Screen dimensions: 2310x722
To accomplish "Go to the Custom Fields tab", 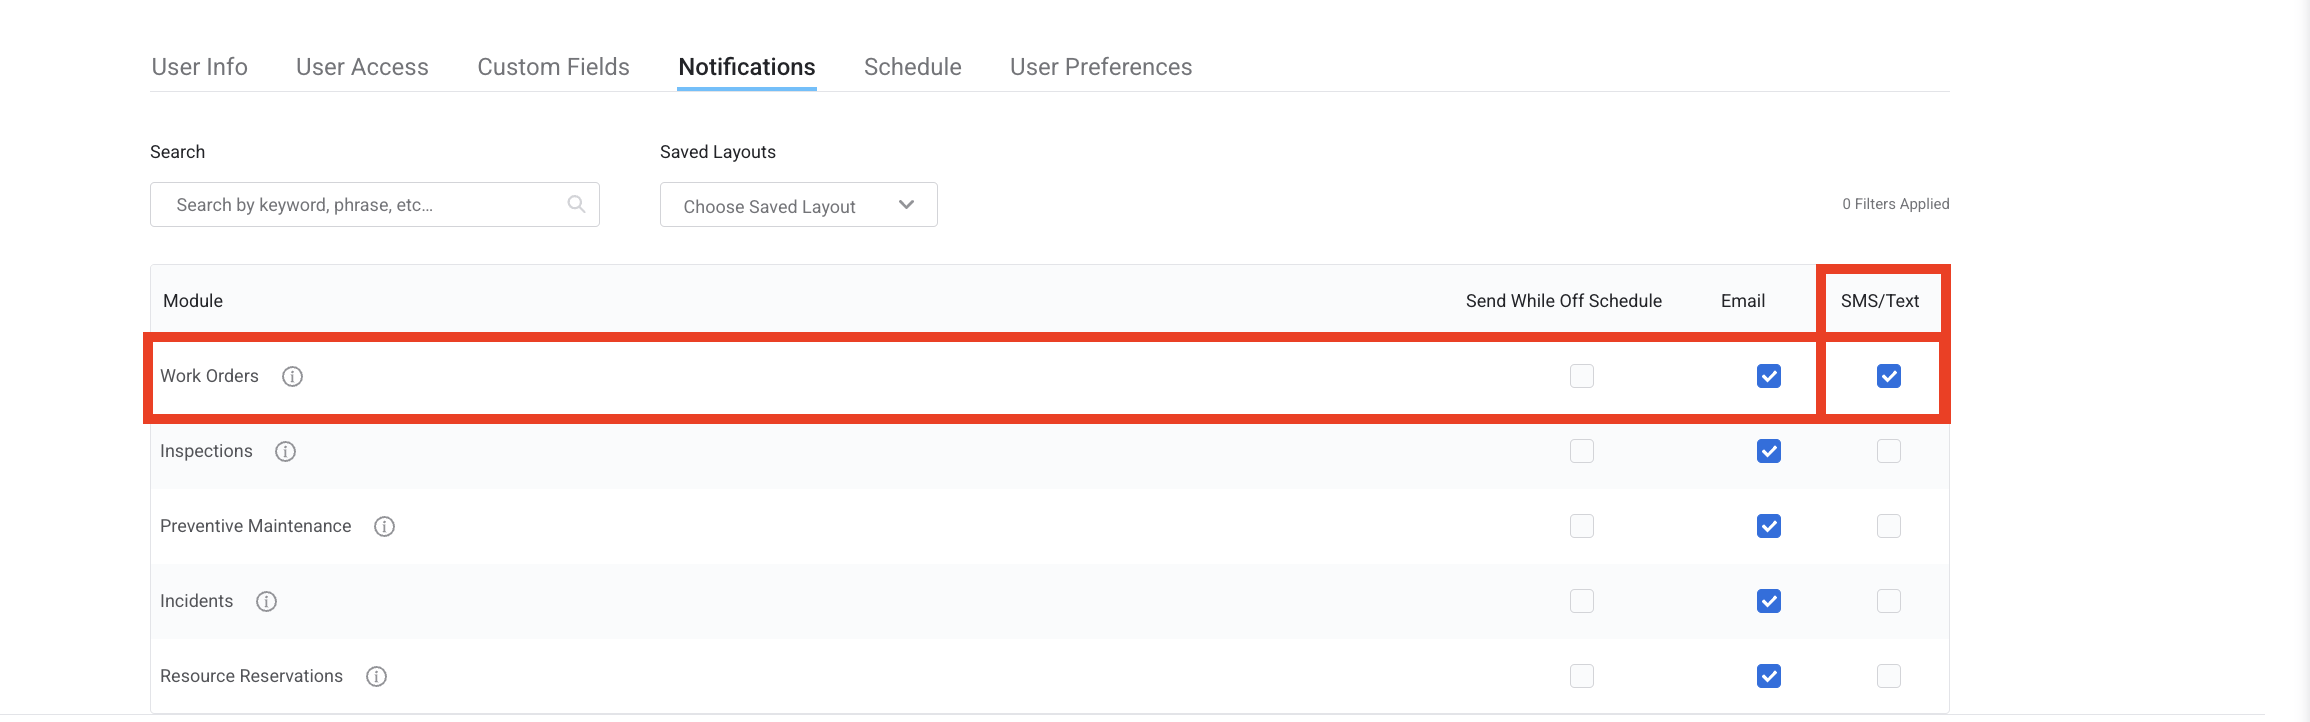I will pos(553,67).
